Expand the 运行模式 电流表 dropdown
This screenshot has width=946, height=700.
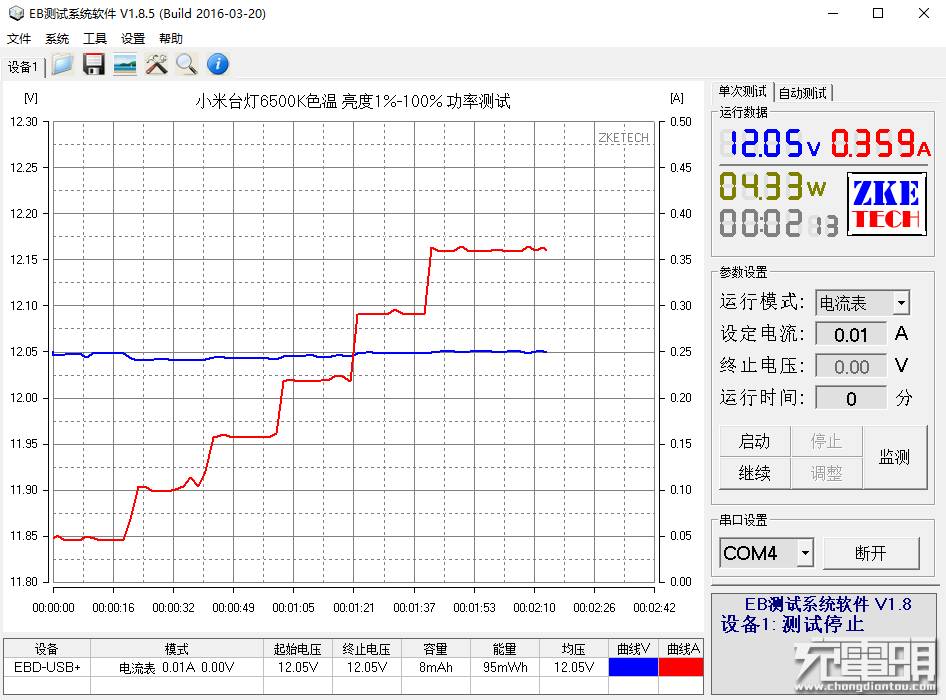(x=901, y=303)
